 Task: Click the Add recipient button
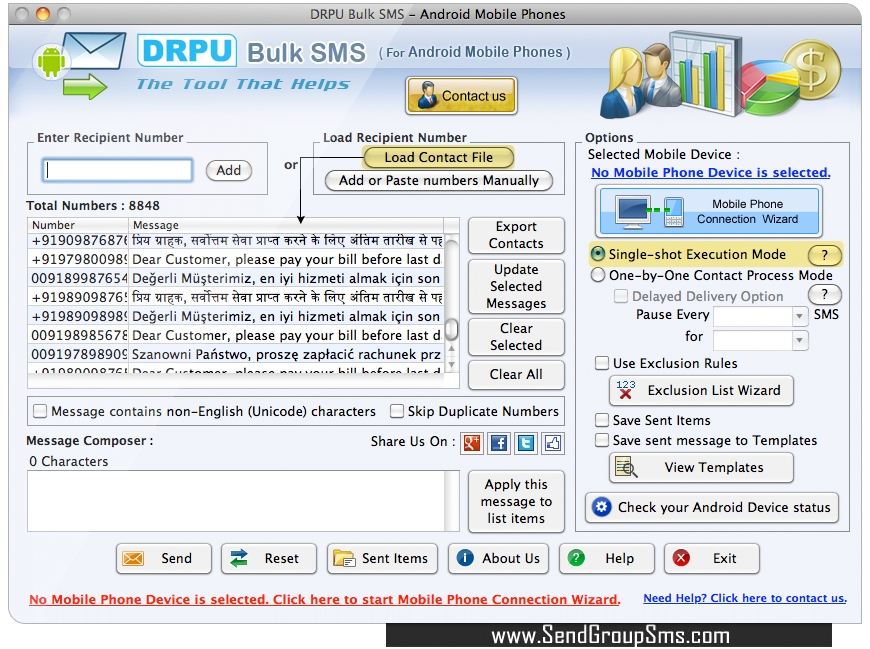229,170
